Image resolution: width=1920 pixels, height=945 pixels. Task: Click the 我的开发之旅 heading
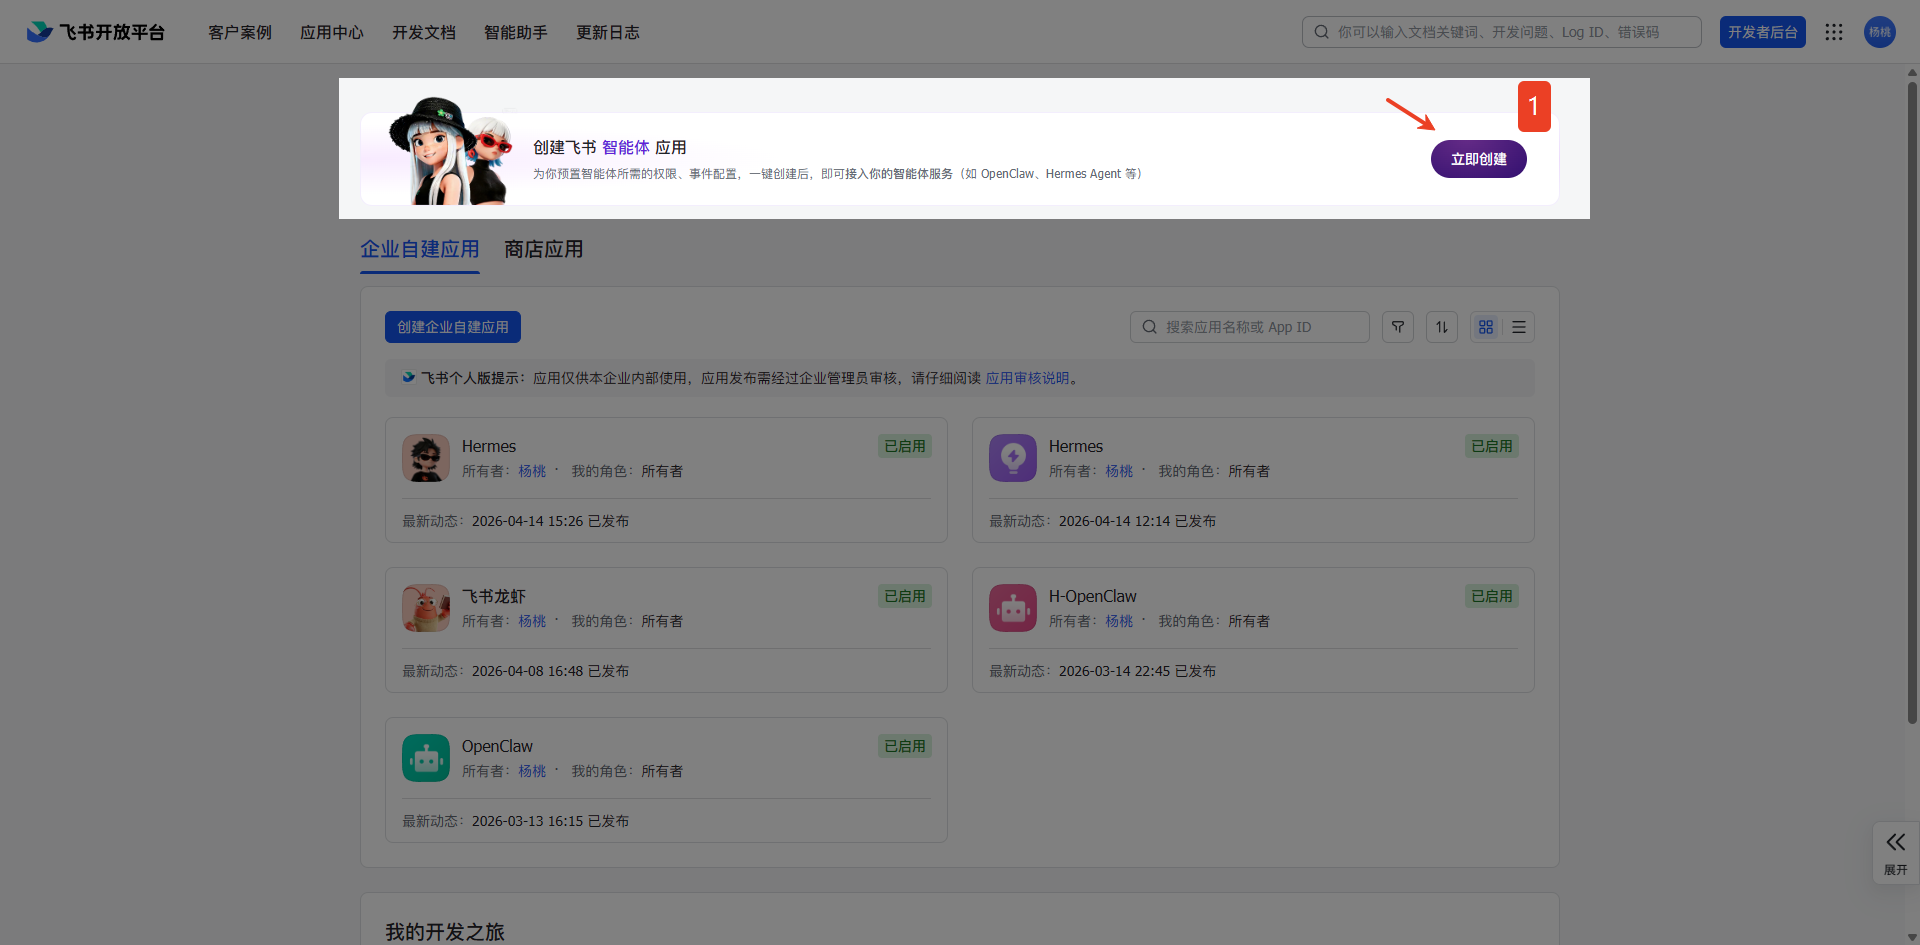[x=445, y=932]
